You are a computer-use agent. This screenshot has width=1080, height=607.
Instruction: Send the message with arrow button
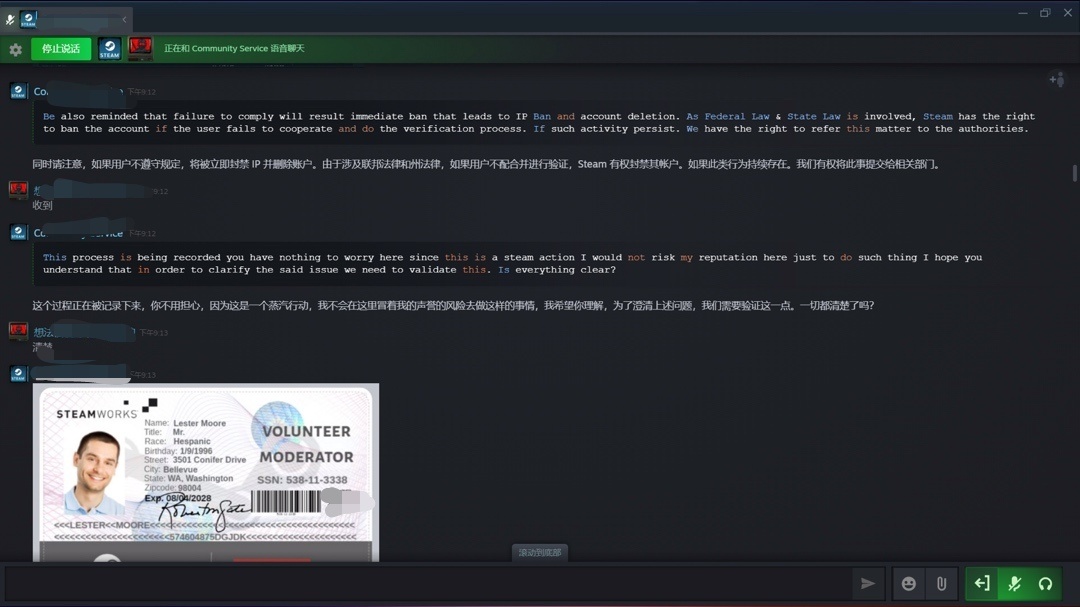click(x=868, y=584)
